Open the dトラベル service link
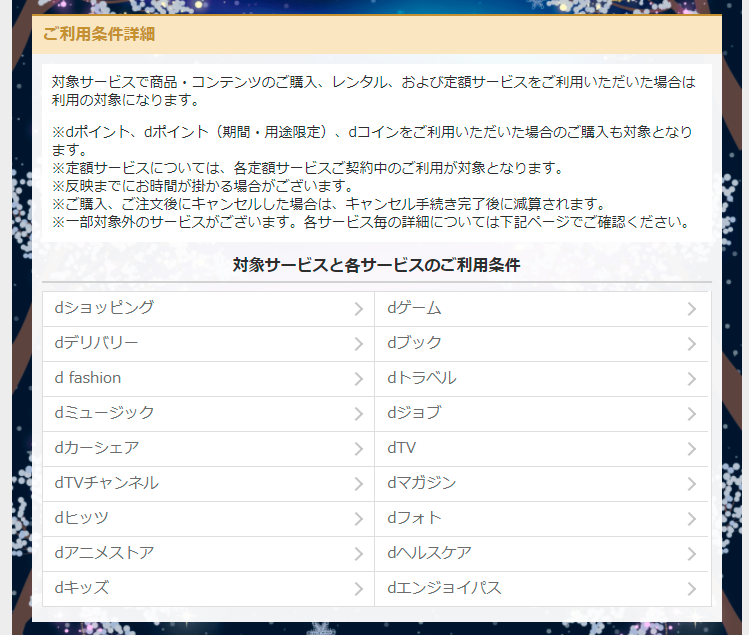749x635 pixels. tap(541, 379)
